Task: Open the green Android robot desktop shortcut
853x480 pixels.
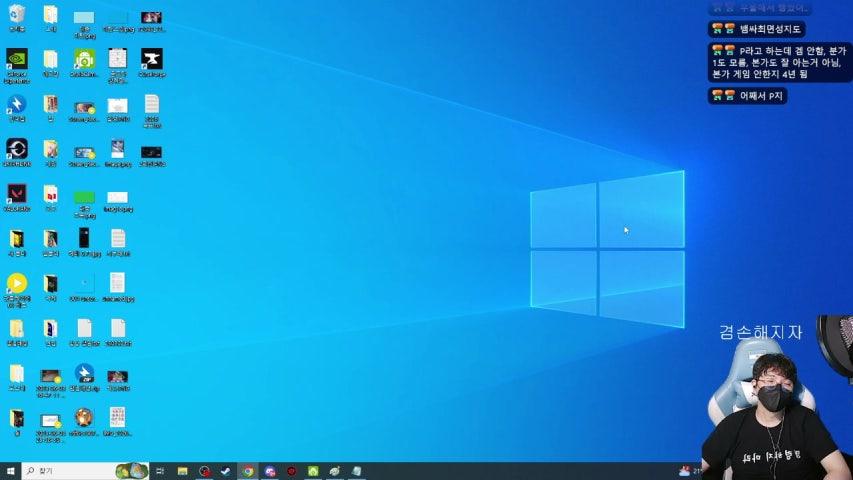Action: (x=84, y=63)
